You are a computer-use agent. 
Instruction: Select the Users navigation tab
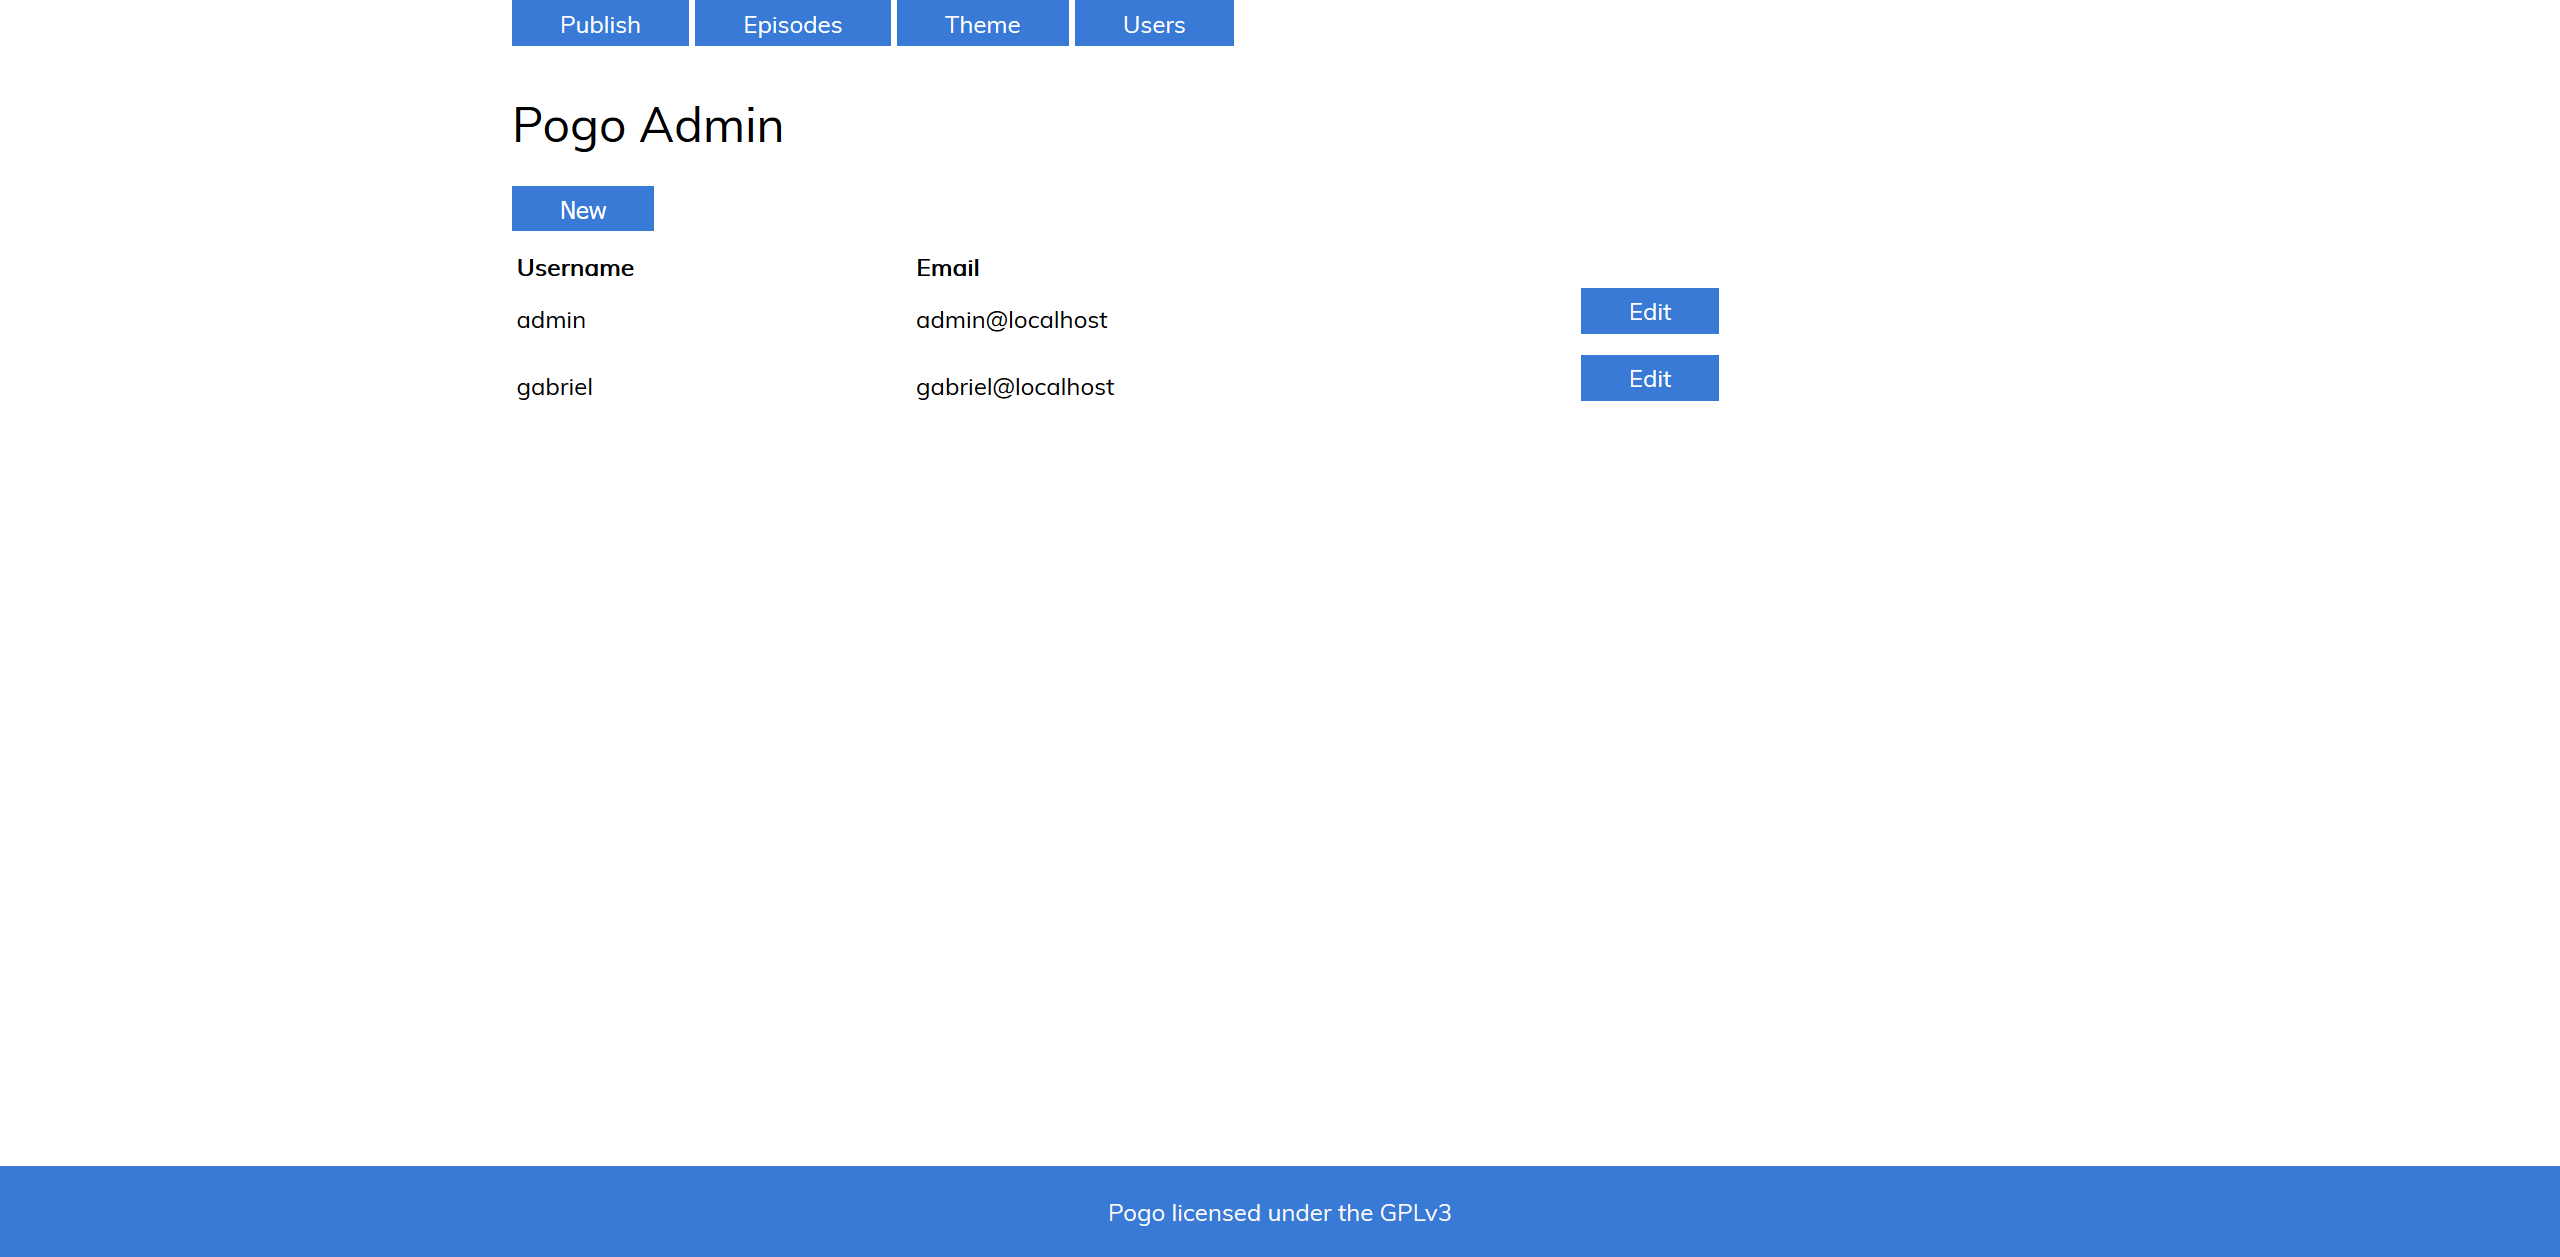(x=1153, y=24)
